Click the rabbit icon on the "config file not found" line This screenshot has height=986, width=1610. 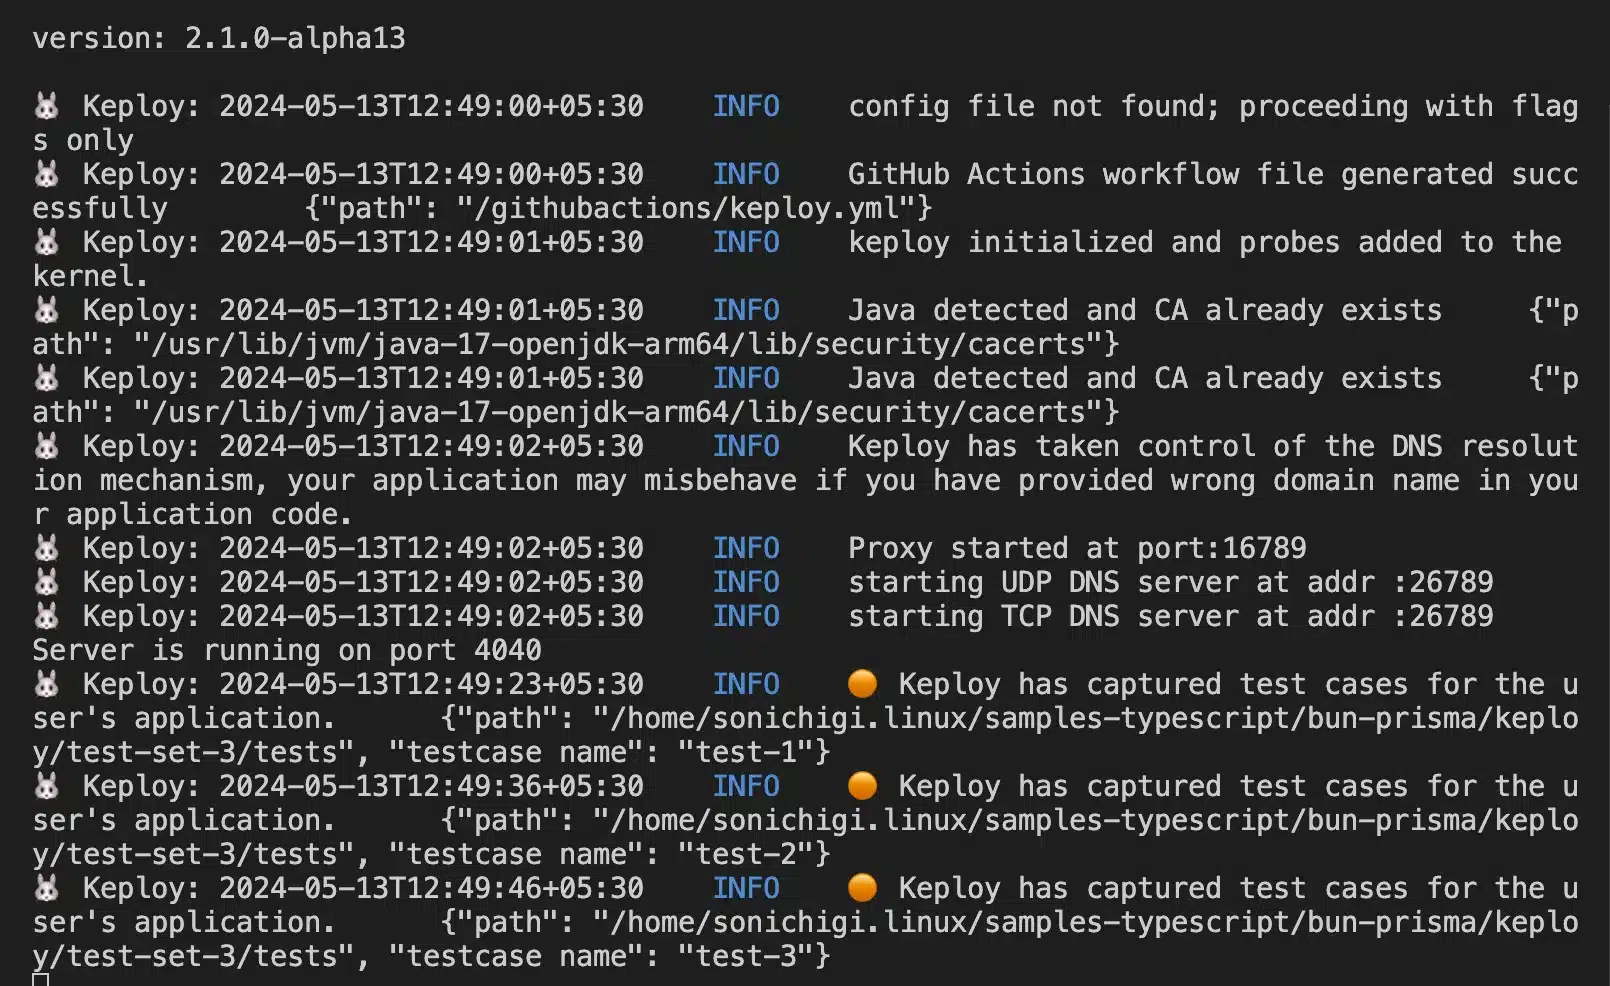point(47,106)
